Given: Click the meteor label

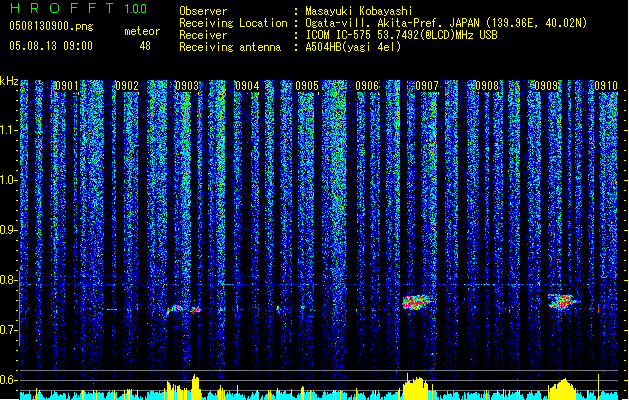Looking at the screenshot, I should pos(142,31).
